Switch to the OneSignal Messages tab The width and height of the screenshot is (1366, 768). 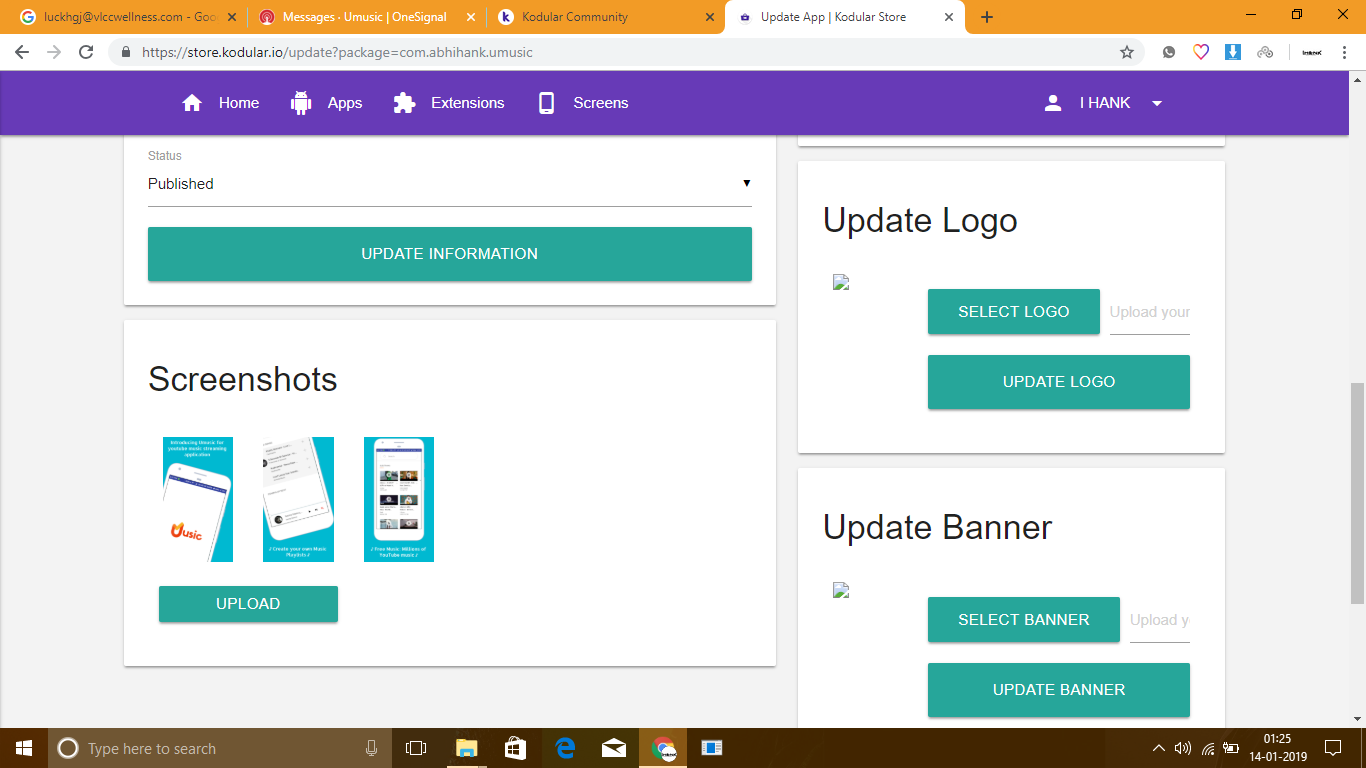pos(364,17)
